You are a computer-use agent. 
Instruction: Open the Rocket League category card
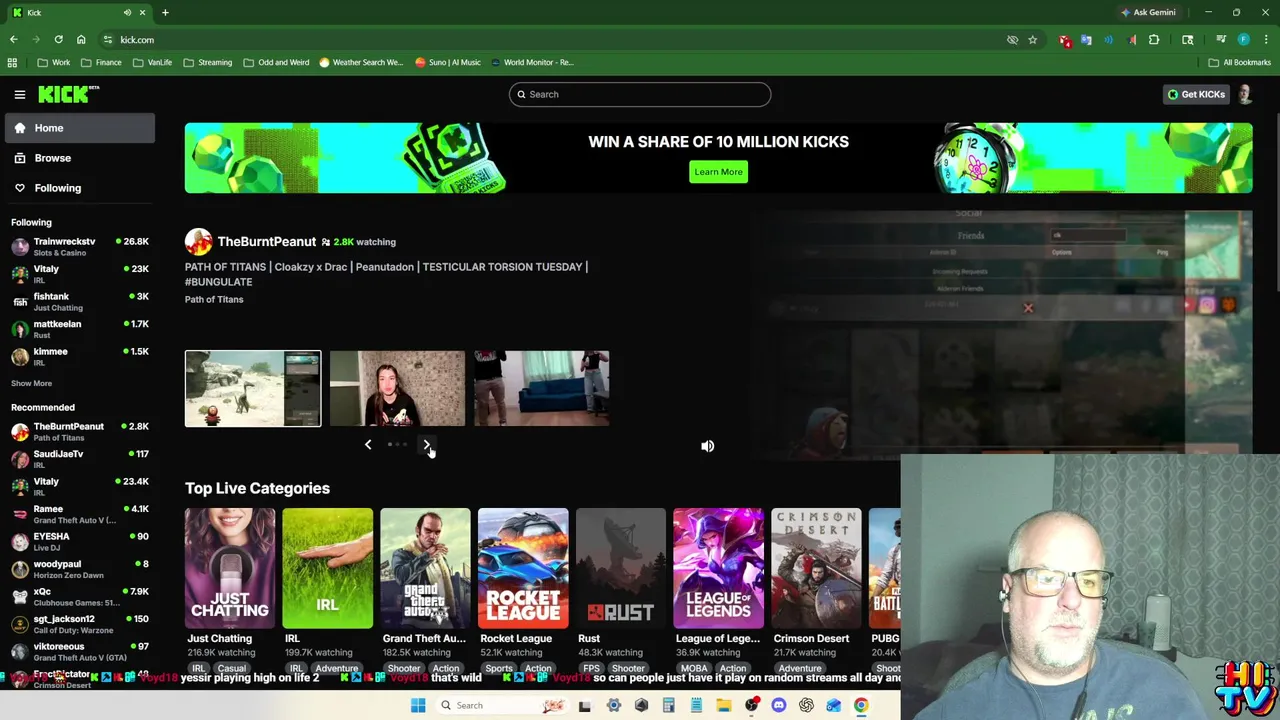tap(523, 568)
